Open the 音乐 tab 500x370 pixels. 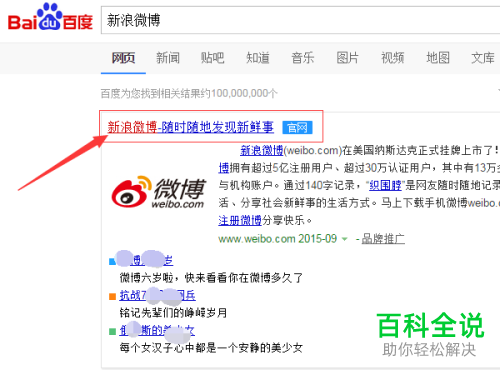[303, 58]
